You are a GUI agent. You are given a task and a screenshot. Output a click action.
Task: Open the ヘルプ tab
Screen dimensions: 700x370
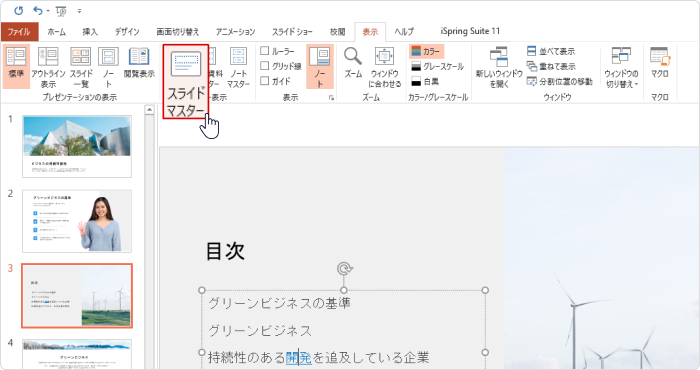[404, 32]
